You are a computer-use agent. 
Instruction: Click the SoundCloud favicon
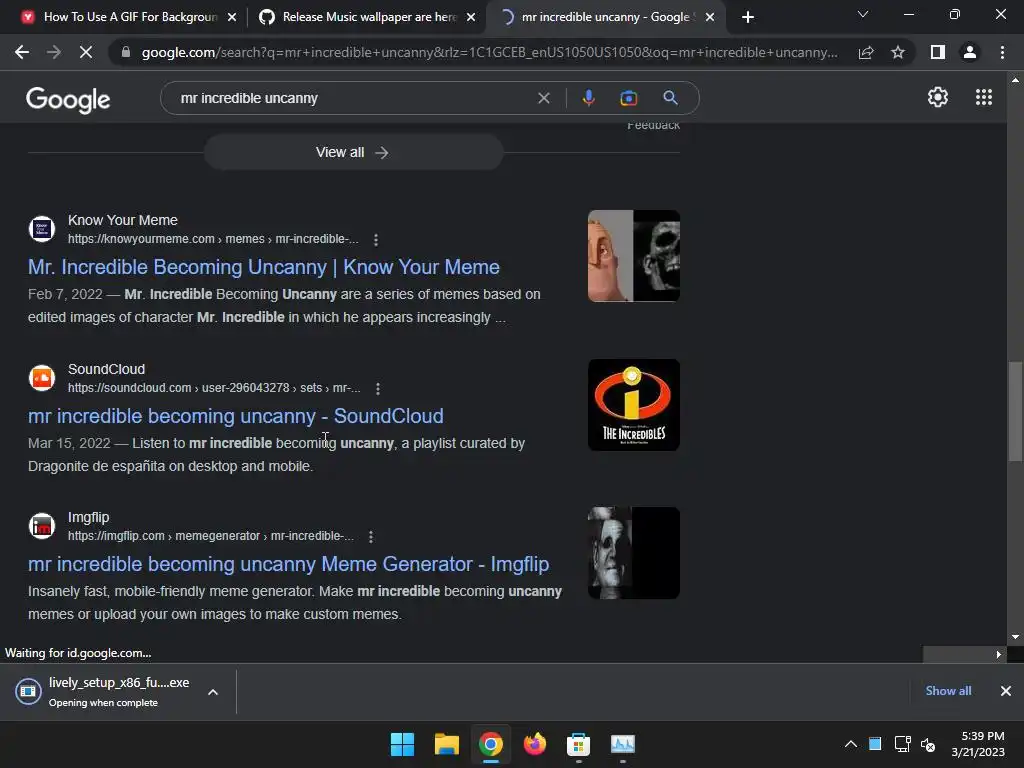[42, 377]
